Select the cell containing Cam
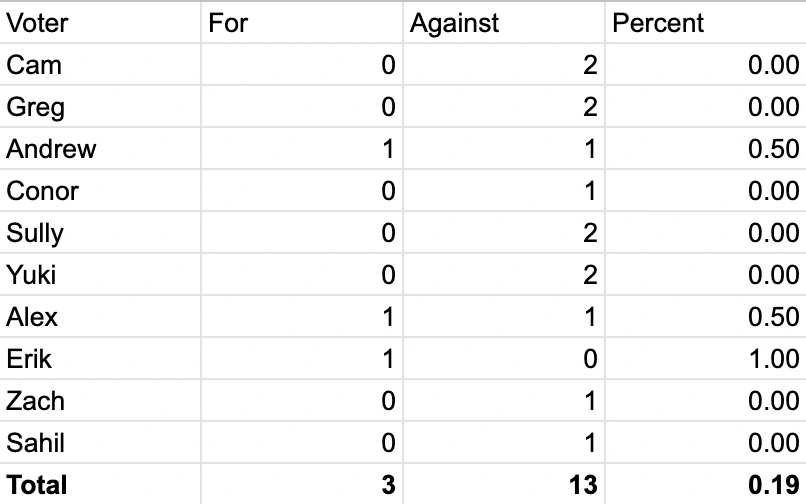The image size is (806, 504). (100, 65)
